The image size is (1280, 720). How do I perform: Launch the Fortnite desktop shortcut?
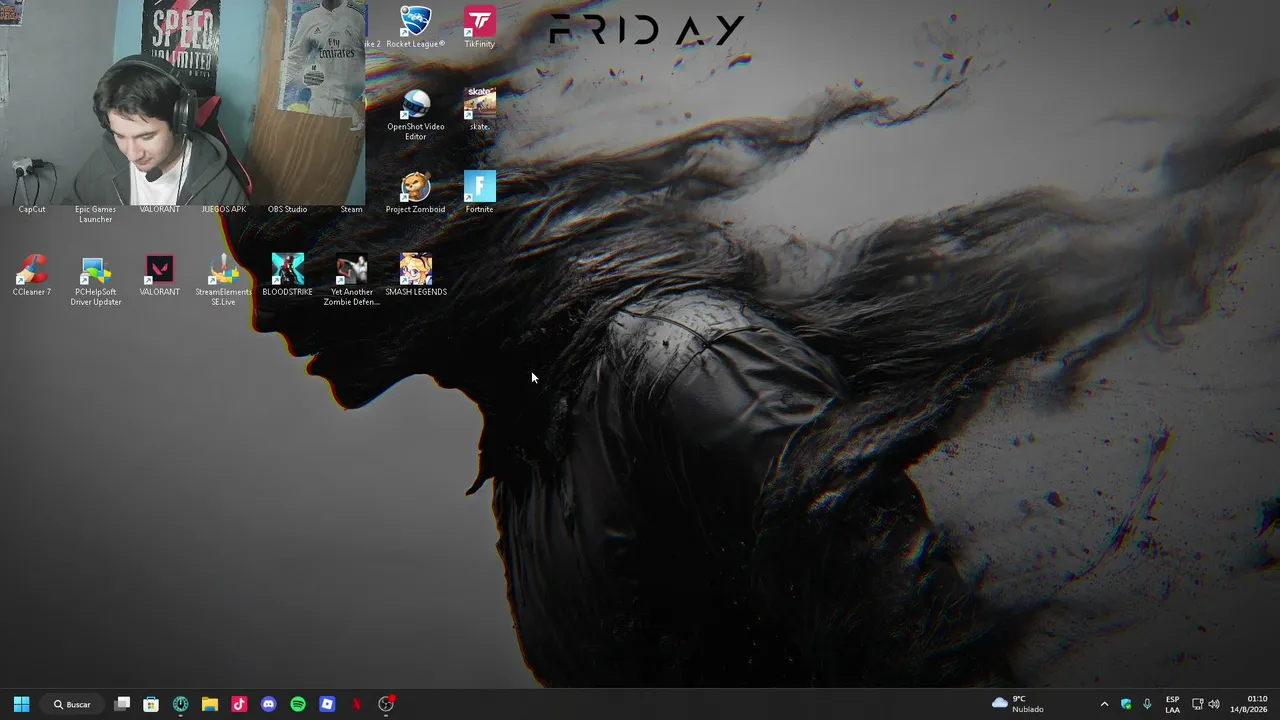point(479,192)
